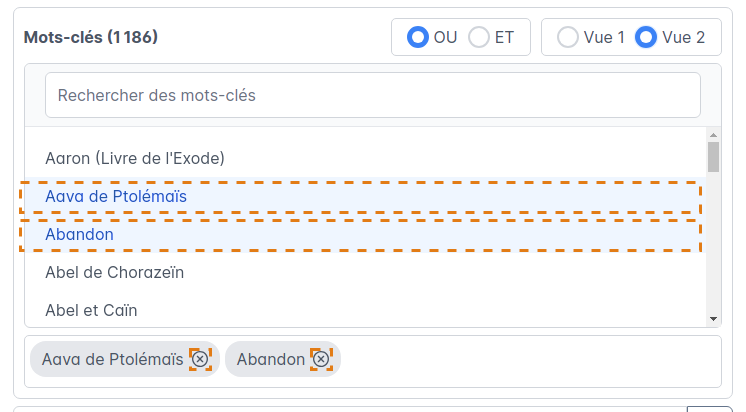
Task: Choose the Abel et Caïn keyword
Action: point(91,309)
